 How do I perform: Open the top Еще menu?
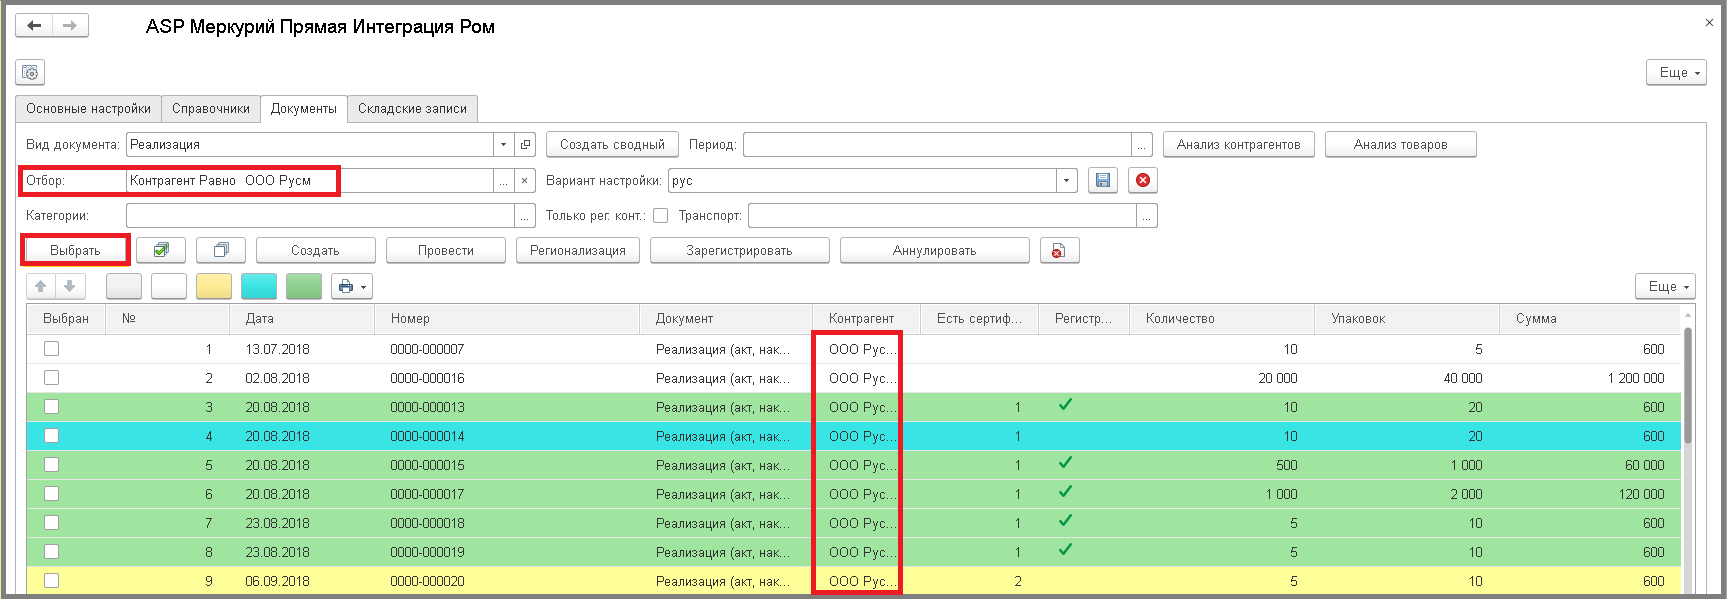pos(1676,72)
